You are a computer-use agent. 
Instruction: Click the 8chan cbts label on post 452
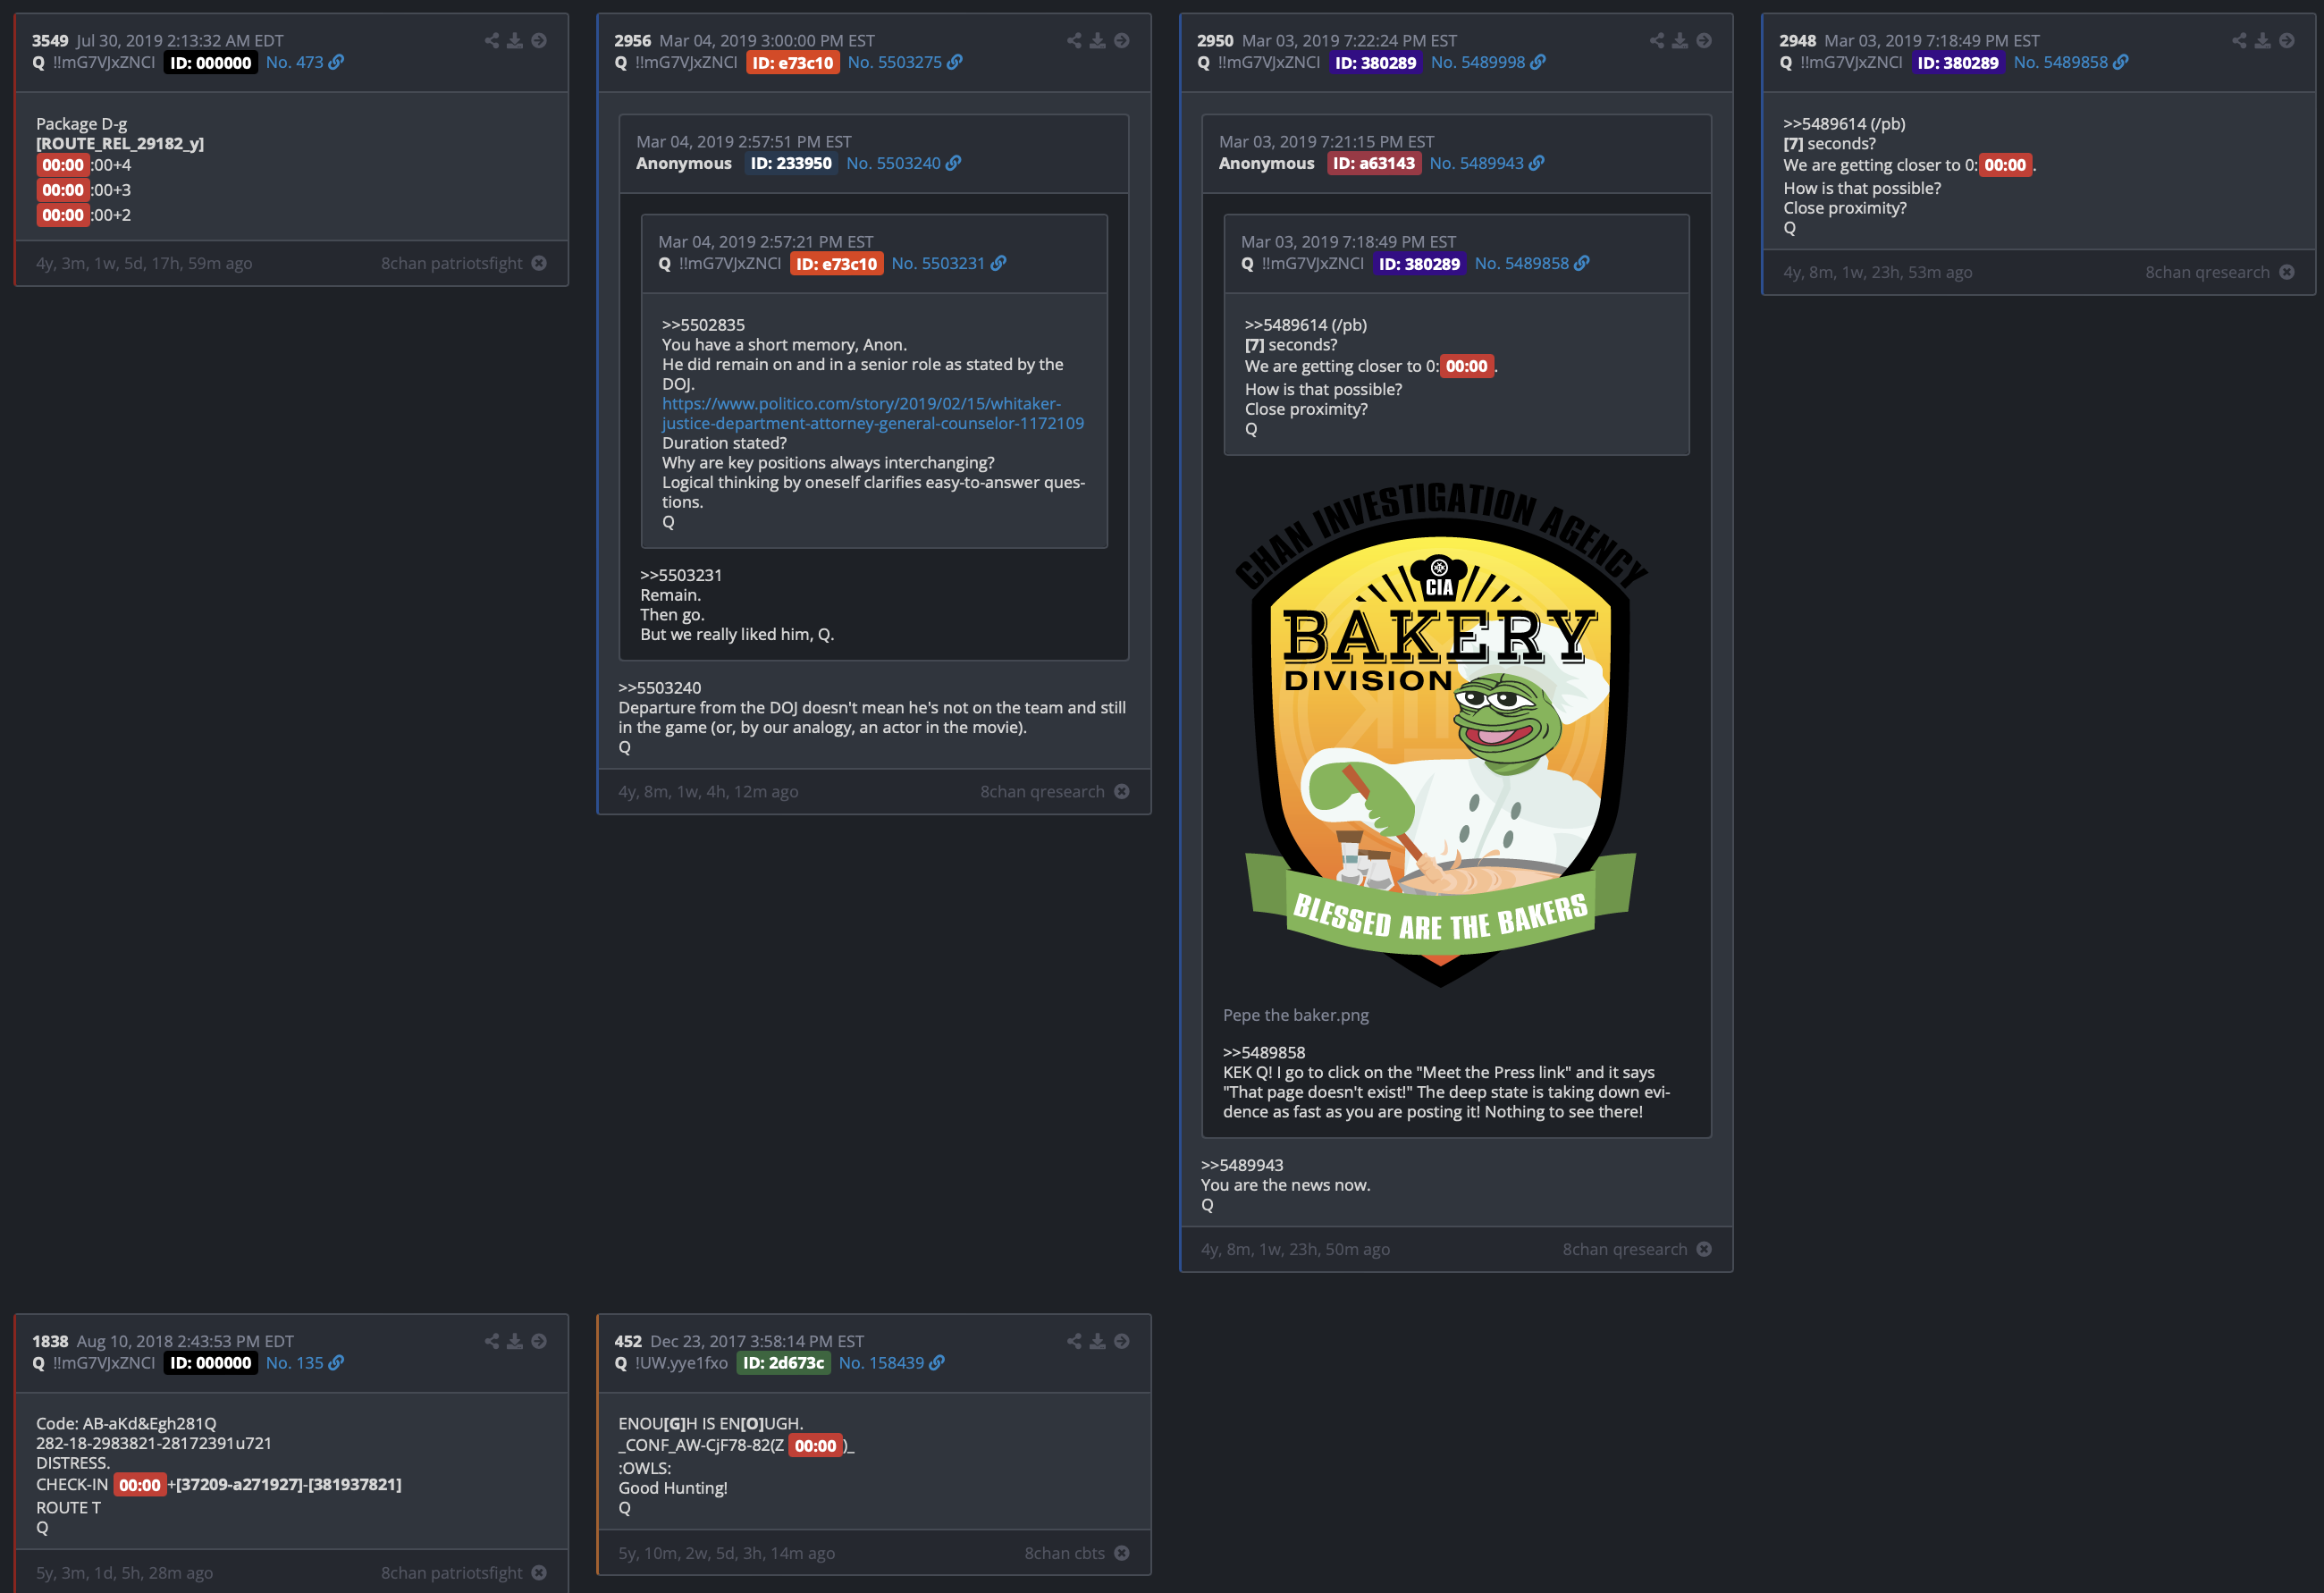pos(1064,1553)
